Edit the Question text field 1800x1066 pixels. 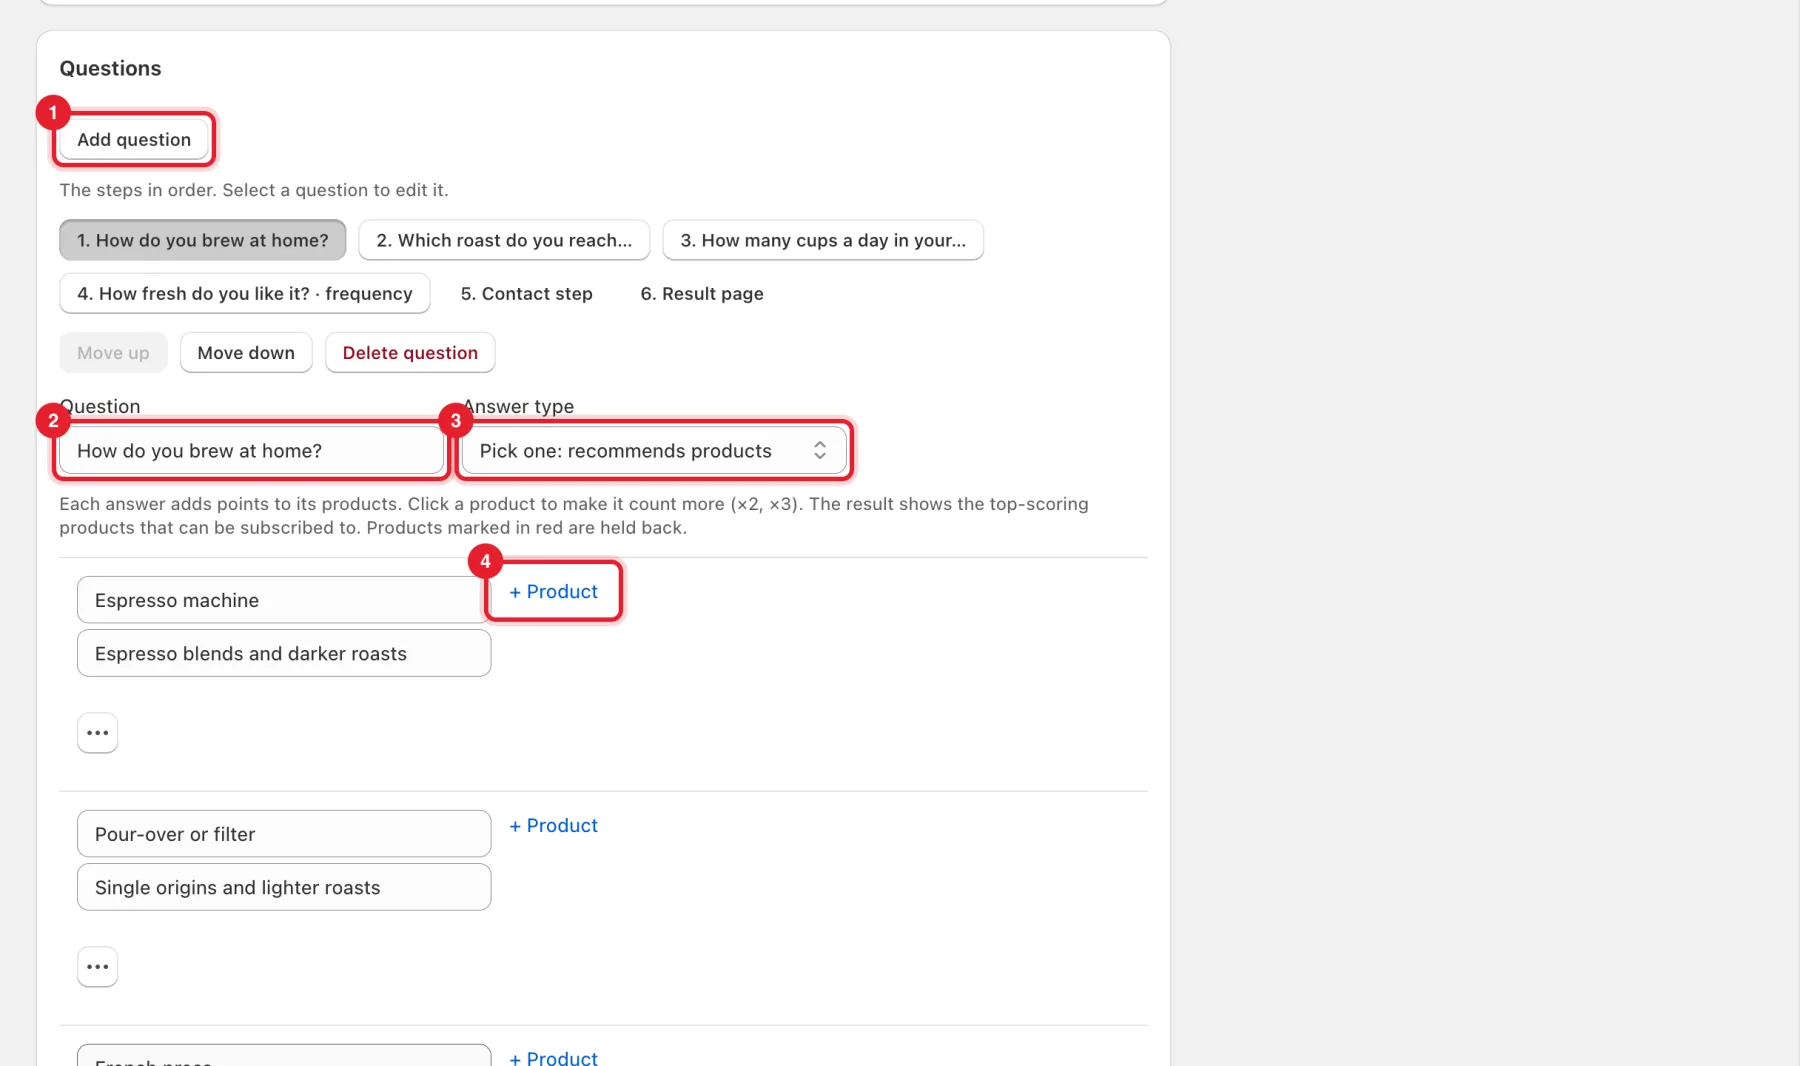(252, 451)
